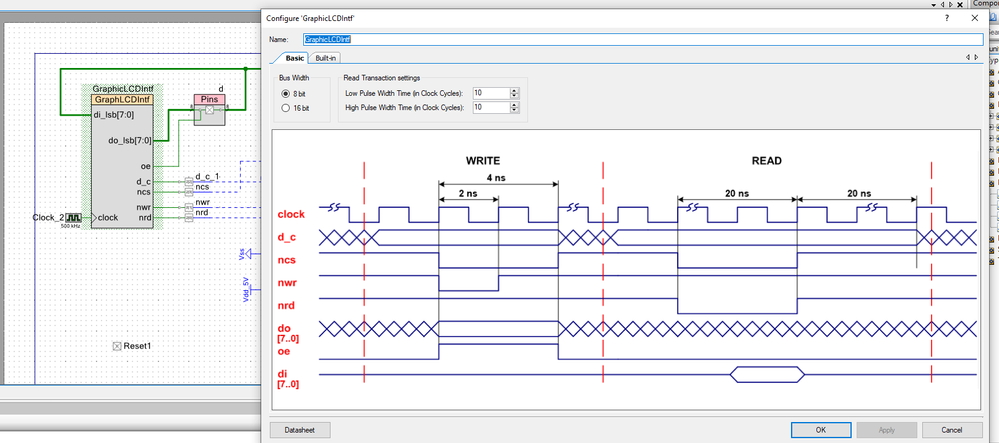Open the Datasheet
The image size is (999, 443).
click(300, 430)
